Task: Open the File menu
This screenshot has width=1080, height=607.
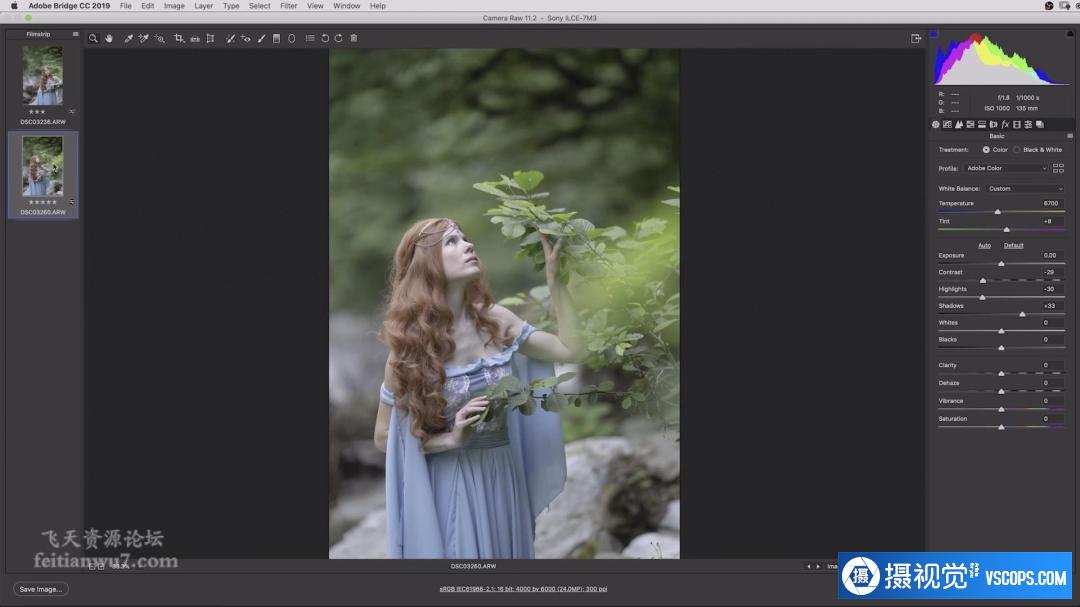Action: [125, 6]
